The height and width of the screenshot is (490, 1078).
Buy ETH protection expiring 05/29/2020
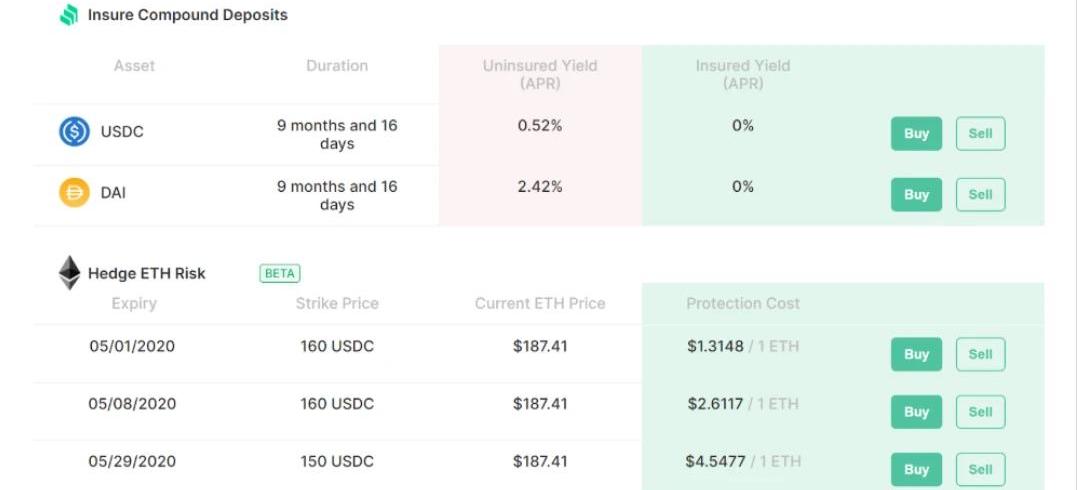coord(916,469)
